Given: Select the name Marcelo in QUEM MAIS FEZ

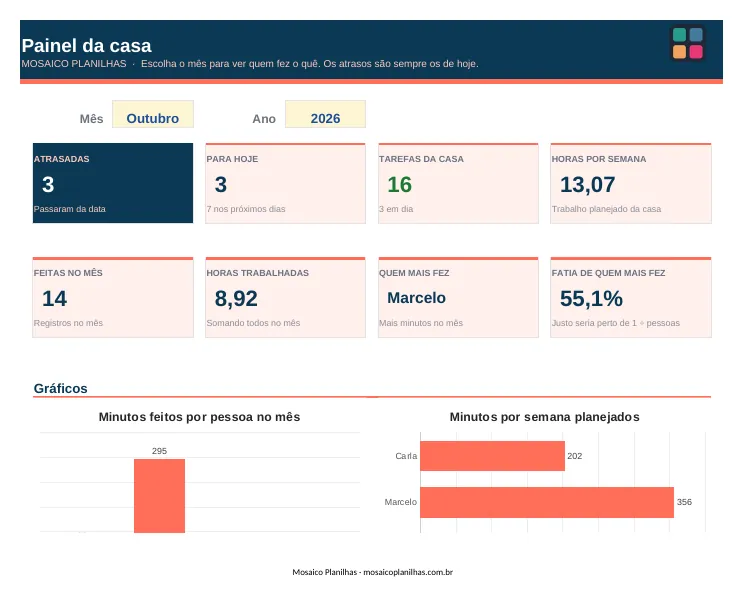Looking at the screenshot, I should [x=417, y=298].
